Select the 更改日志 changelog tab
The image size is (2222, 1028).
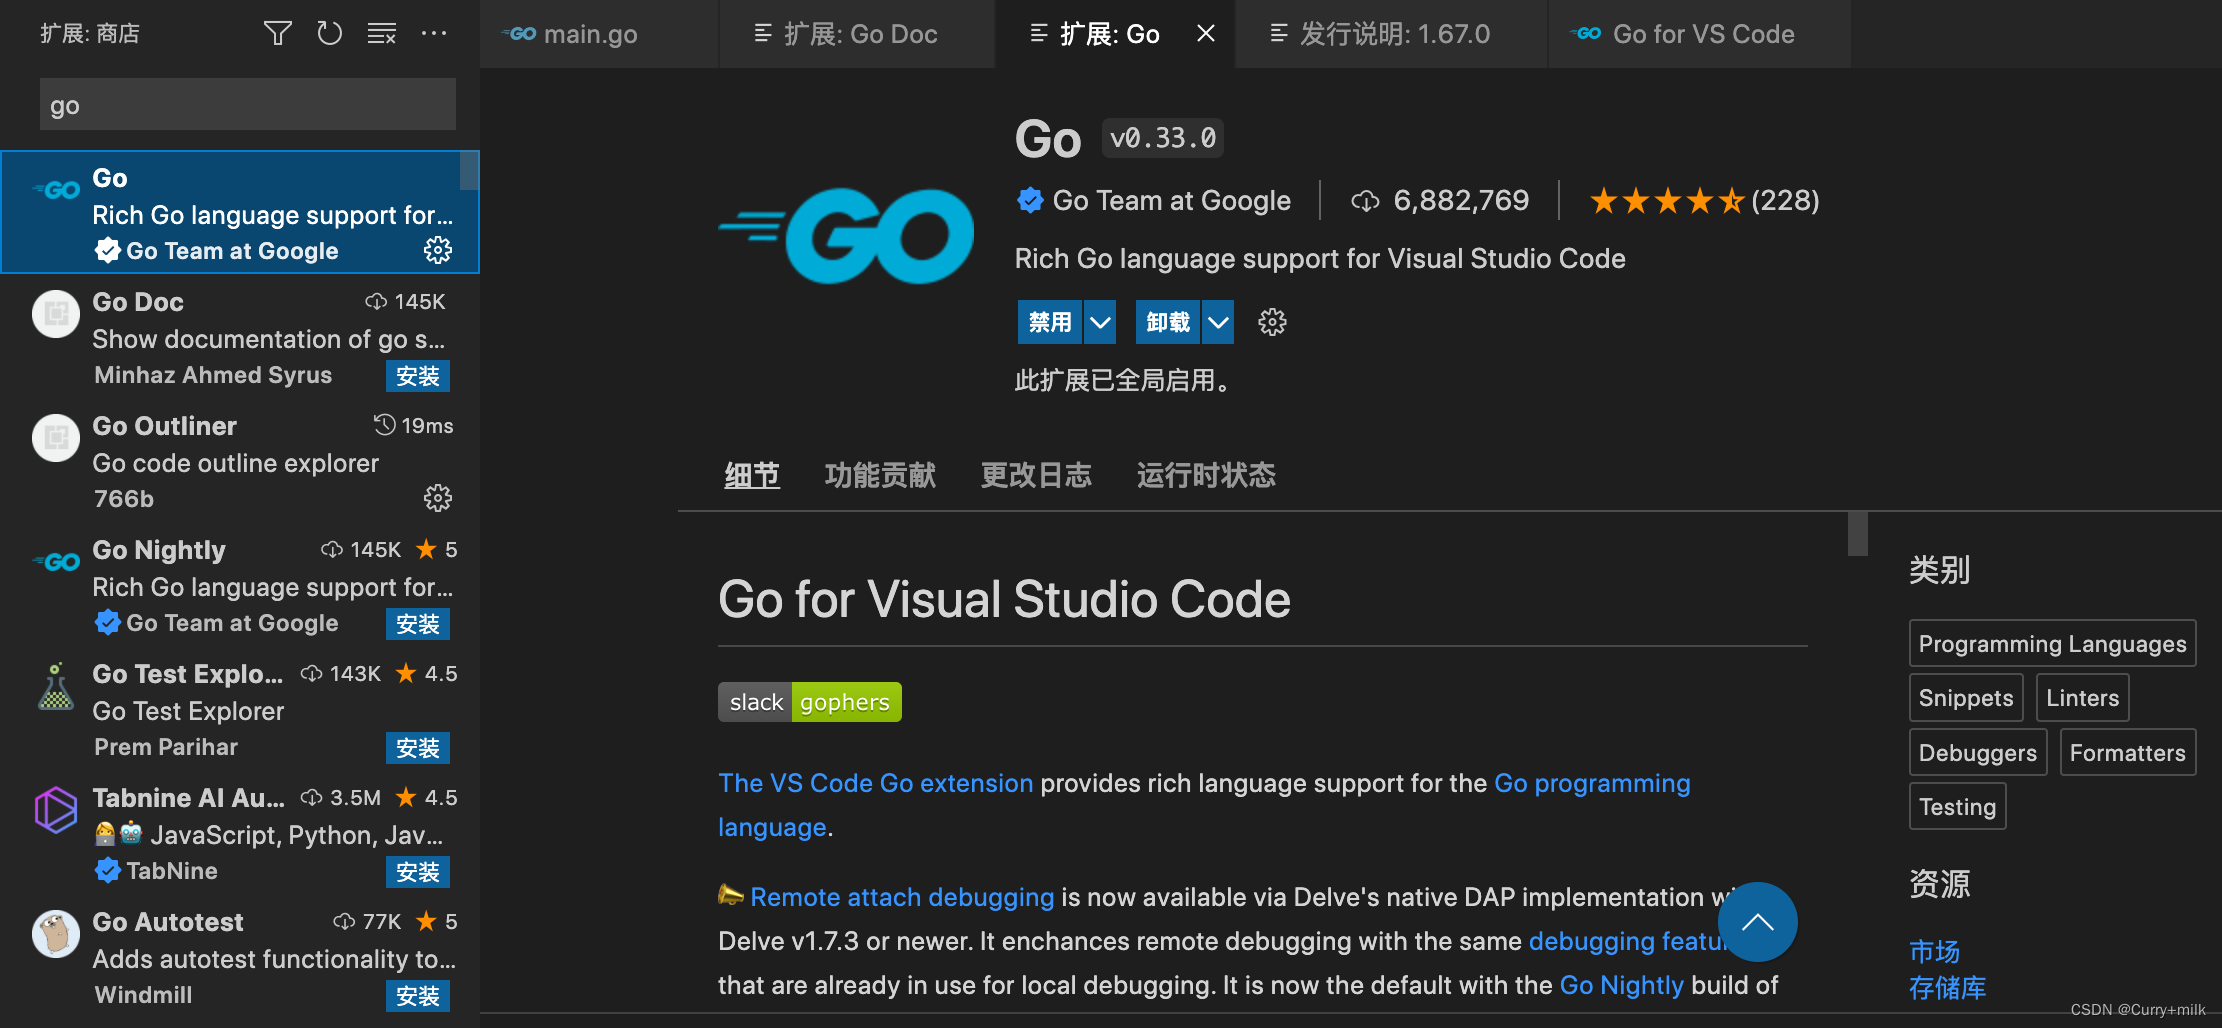pyautogui.click(x=1036, y=475)
